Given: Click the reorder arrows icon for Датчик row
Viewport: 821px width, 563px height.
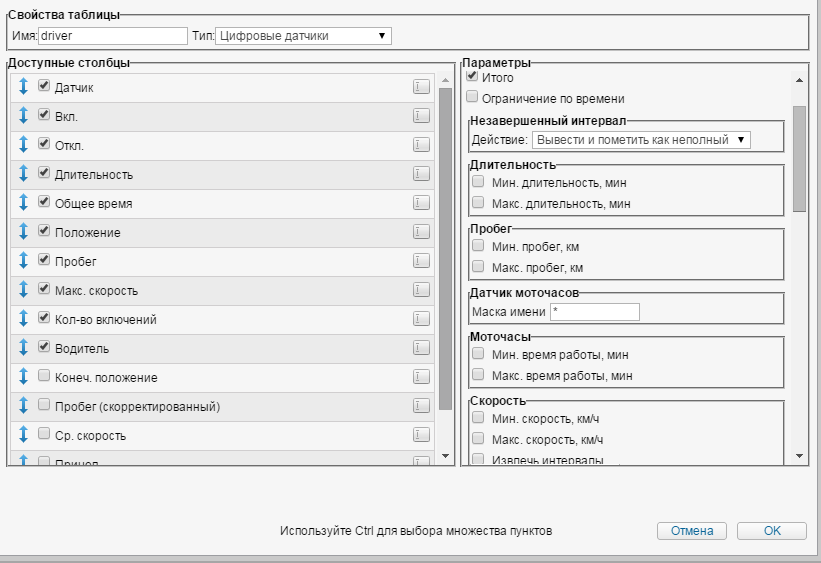Looking at the screenshot, I should click(23, 88).
